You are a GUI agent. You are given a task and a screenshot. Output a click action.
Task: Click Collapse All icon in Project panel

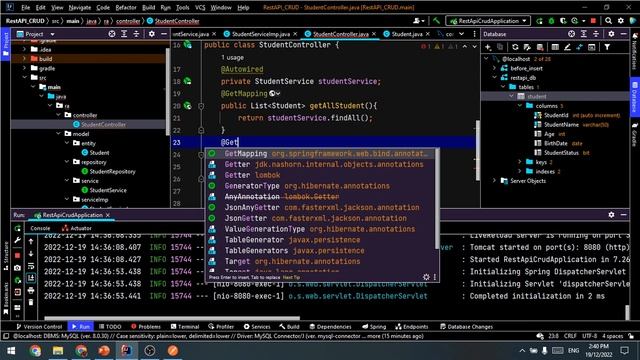(x=136, y=34)
